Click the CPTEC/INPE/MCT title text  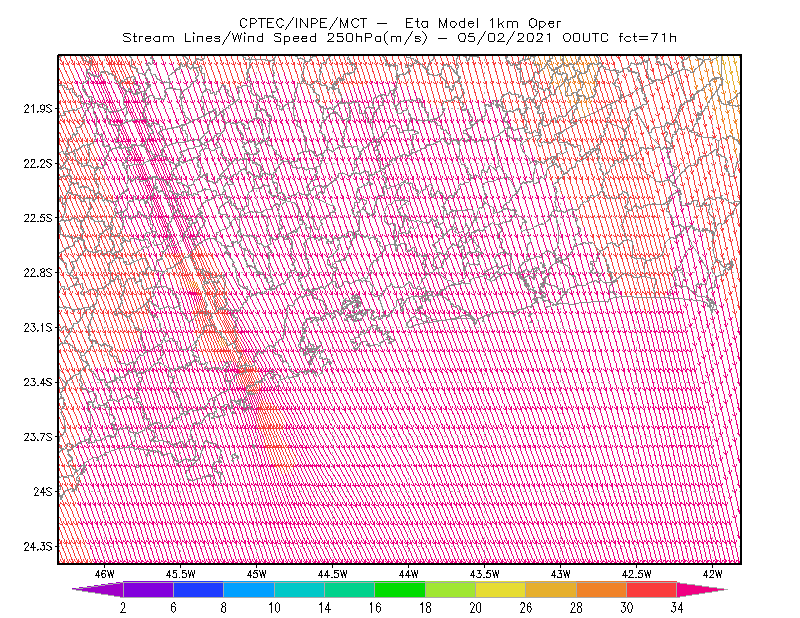303,23
